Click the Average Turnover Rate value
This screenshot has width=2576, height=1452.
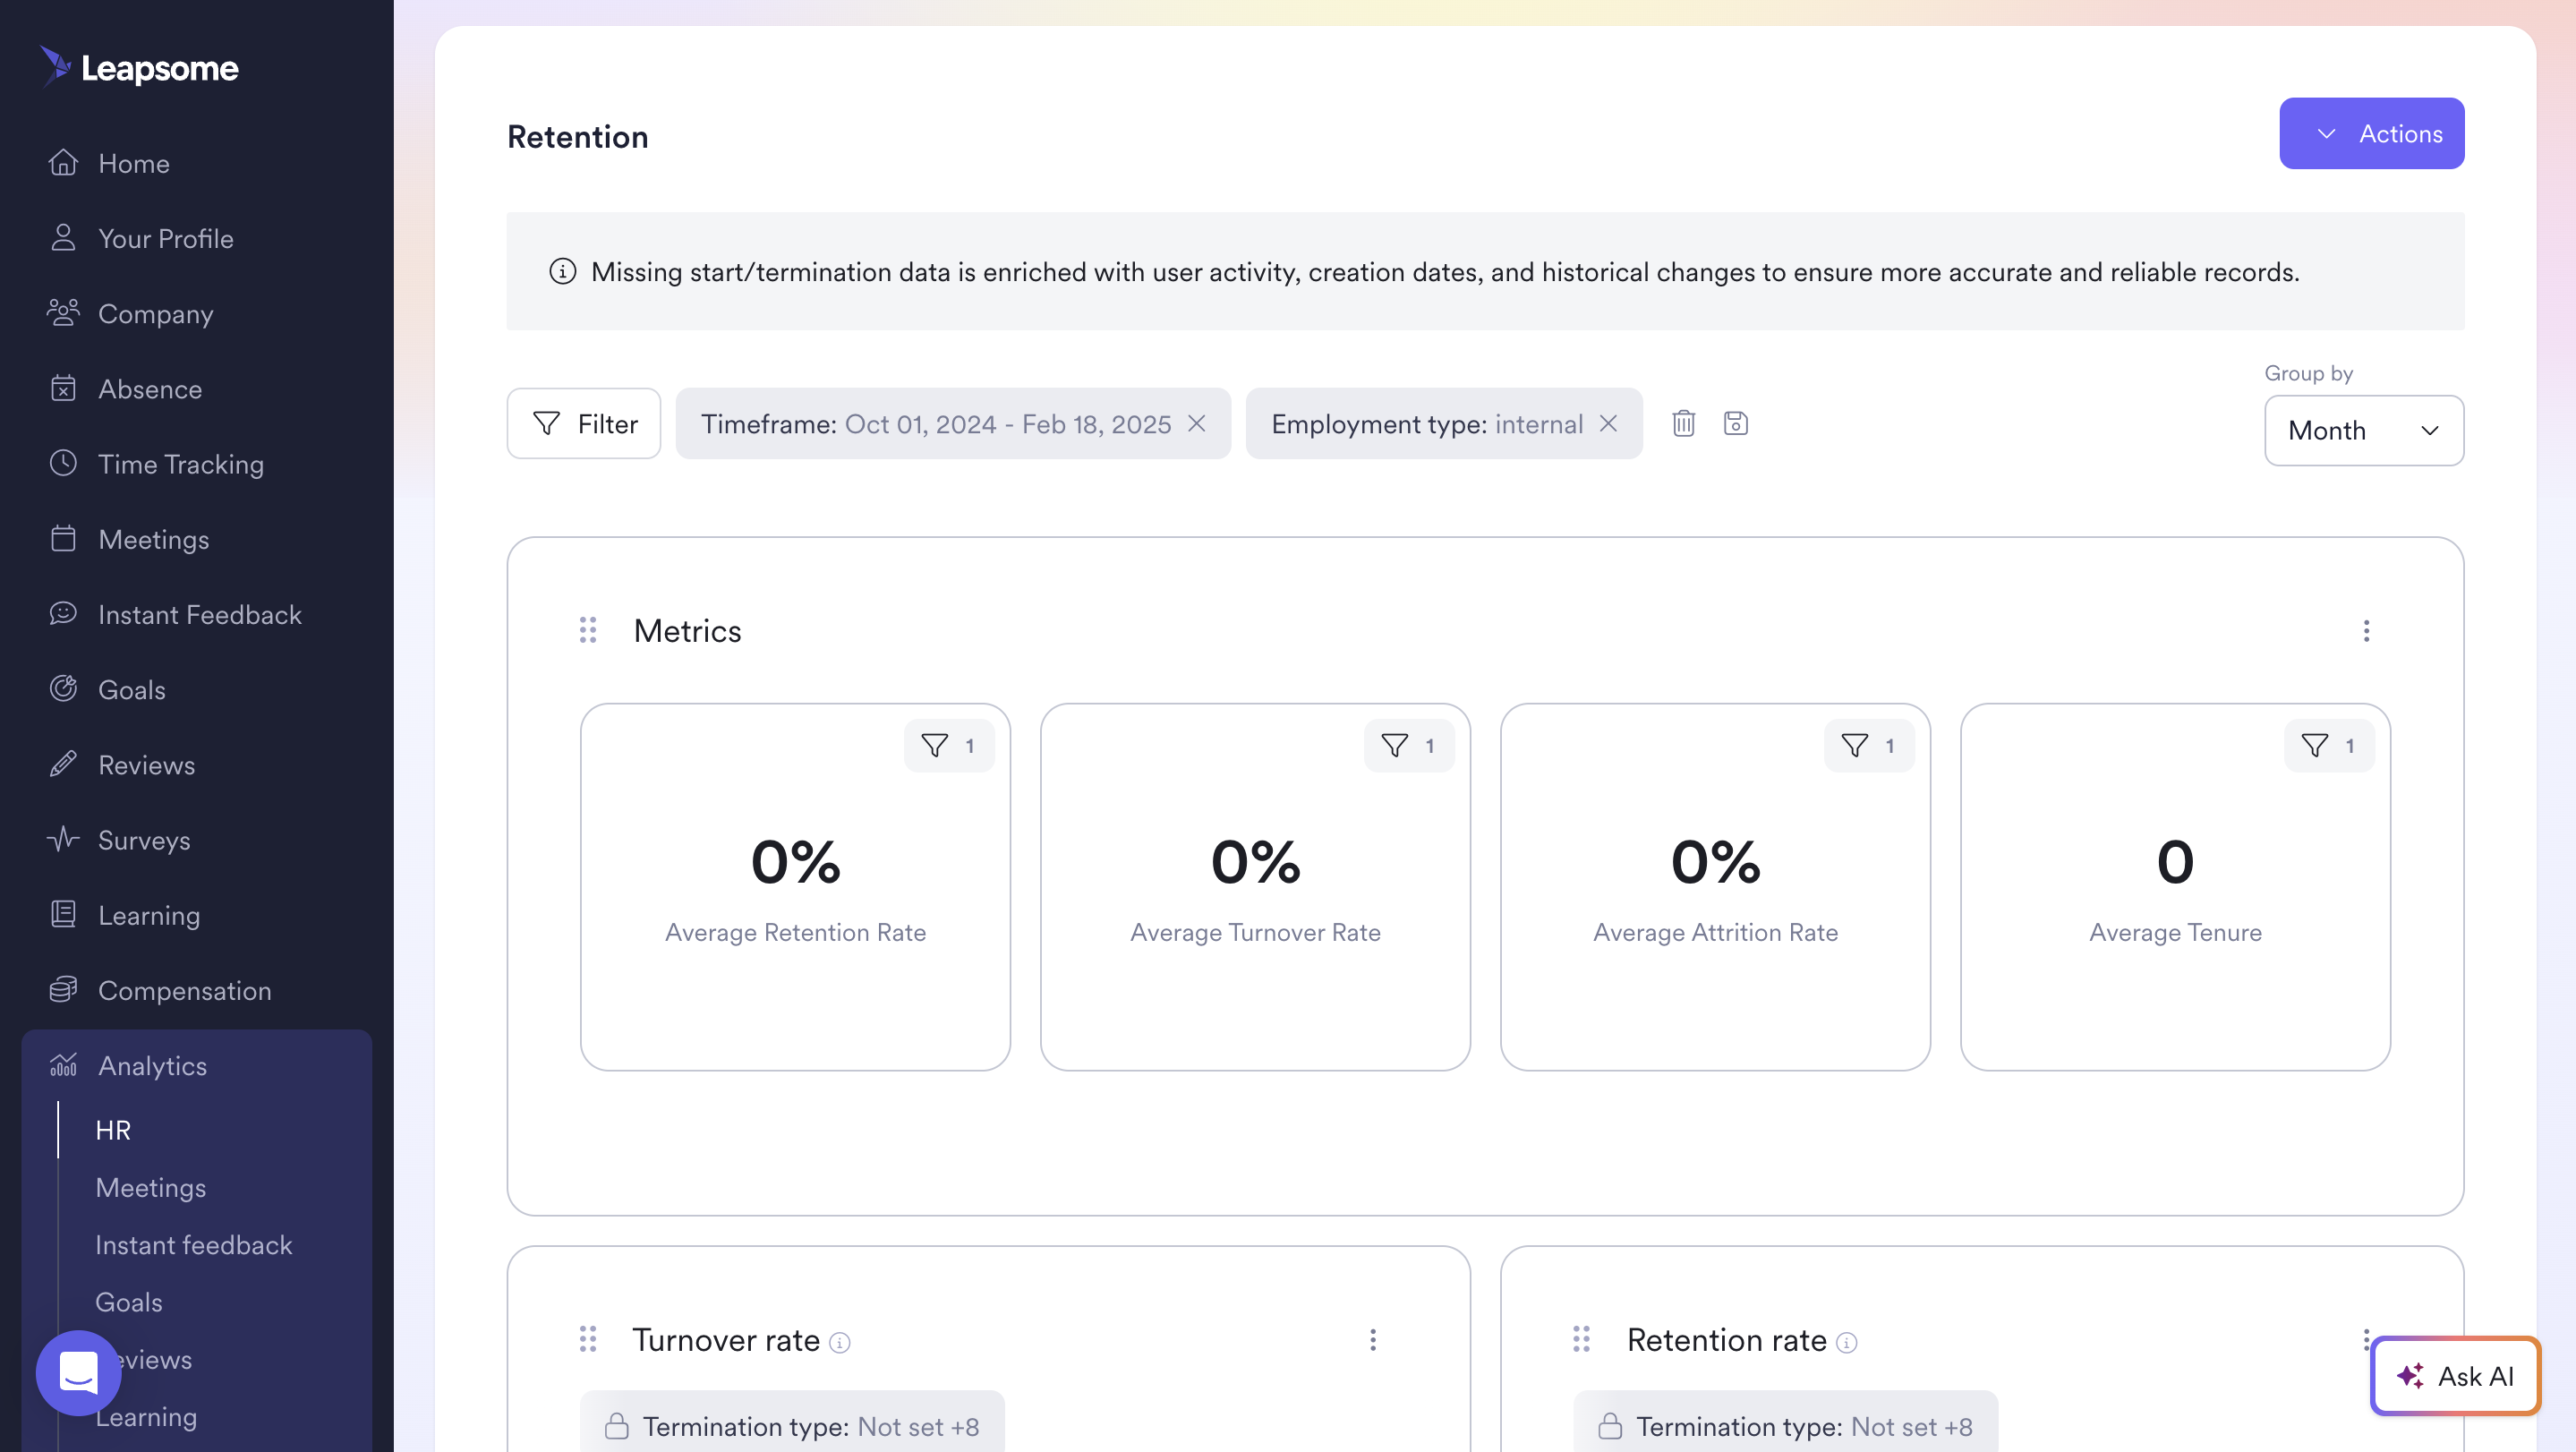pos(1255,861)
